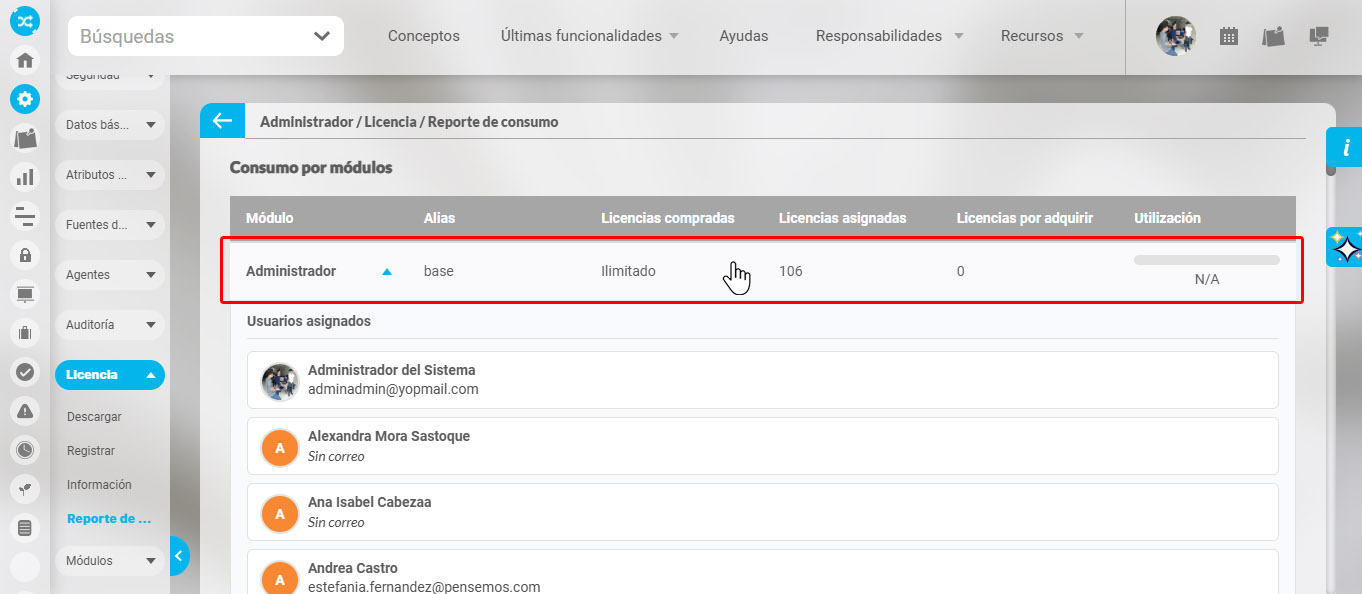The width and height of the screenshot is (1362, 594).
Task: Open the bar chart statistics icon
Action: click(25, 177)
